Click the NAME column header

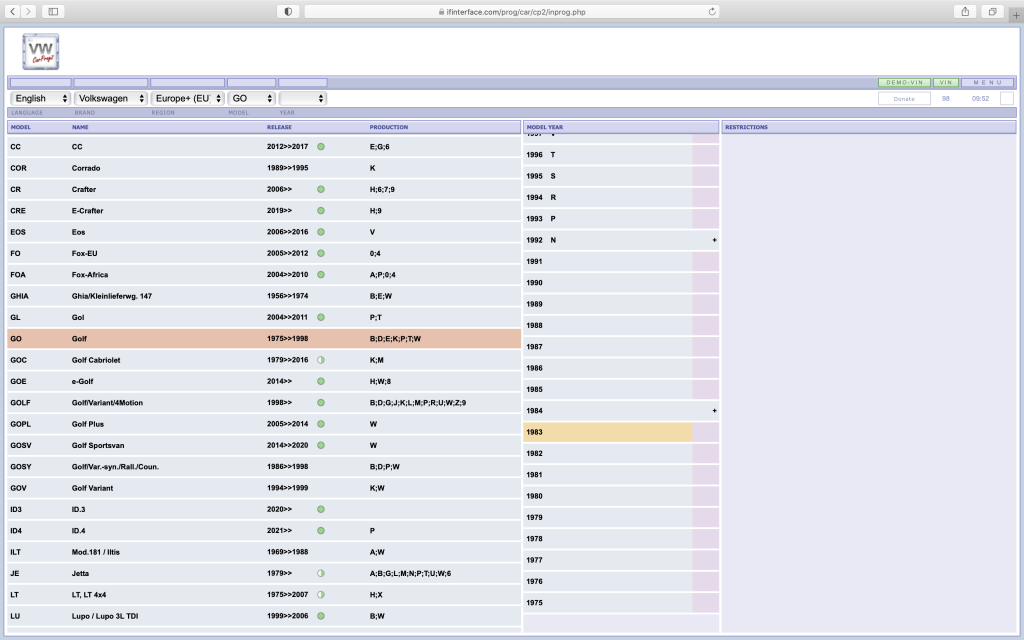(x=80, y=127)
